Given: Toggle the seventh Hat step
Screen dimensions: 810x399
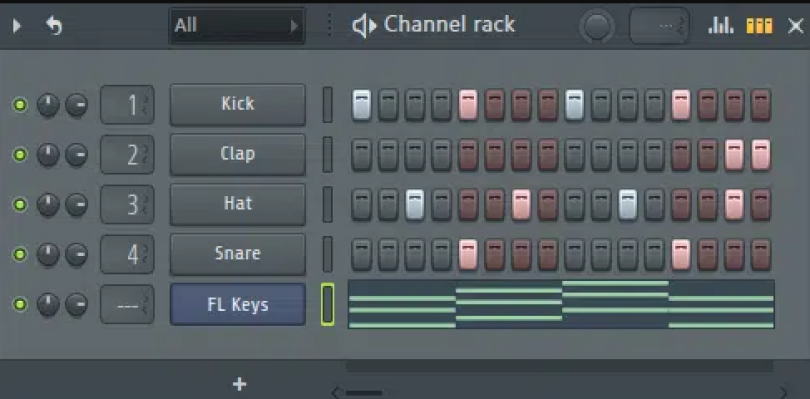Looking at the screenshot, I should click(521, 205).
